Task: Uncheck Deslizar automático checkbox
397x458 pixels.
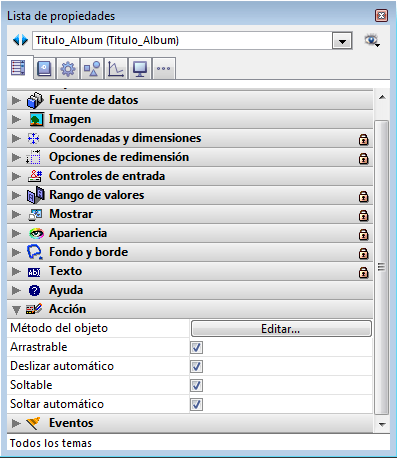Action: [196, 367]
